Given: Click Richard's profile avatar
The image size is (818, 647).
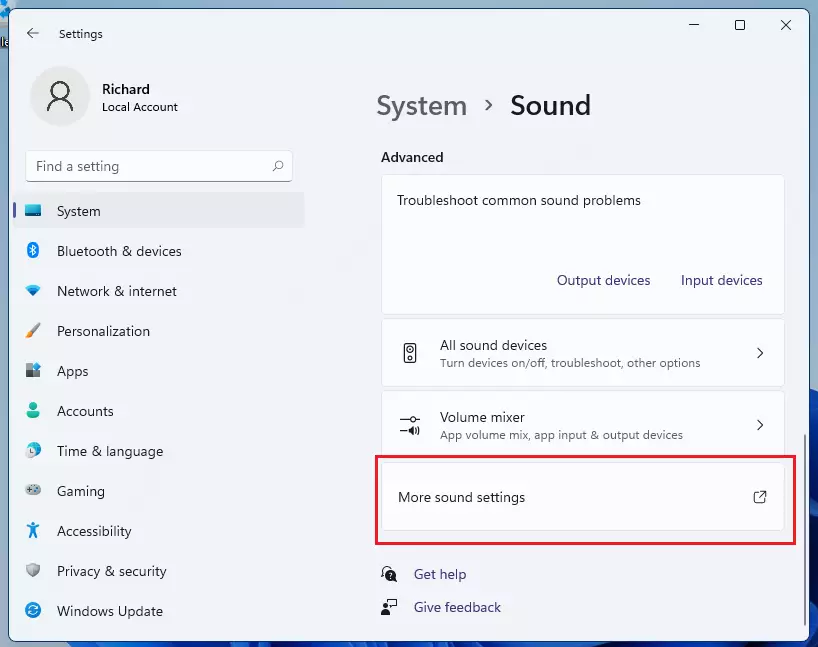Looking at the screenshot, I should (x=60, y=97).
